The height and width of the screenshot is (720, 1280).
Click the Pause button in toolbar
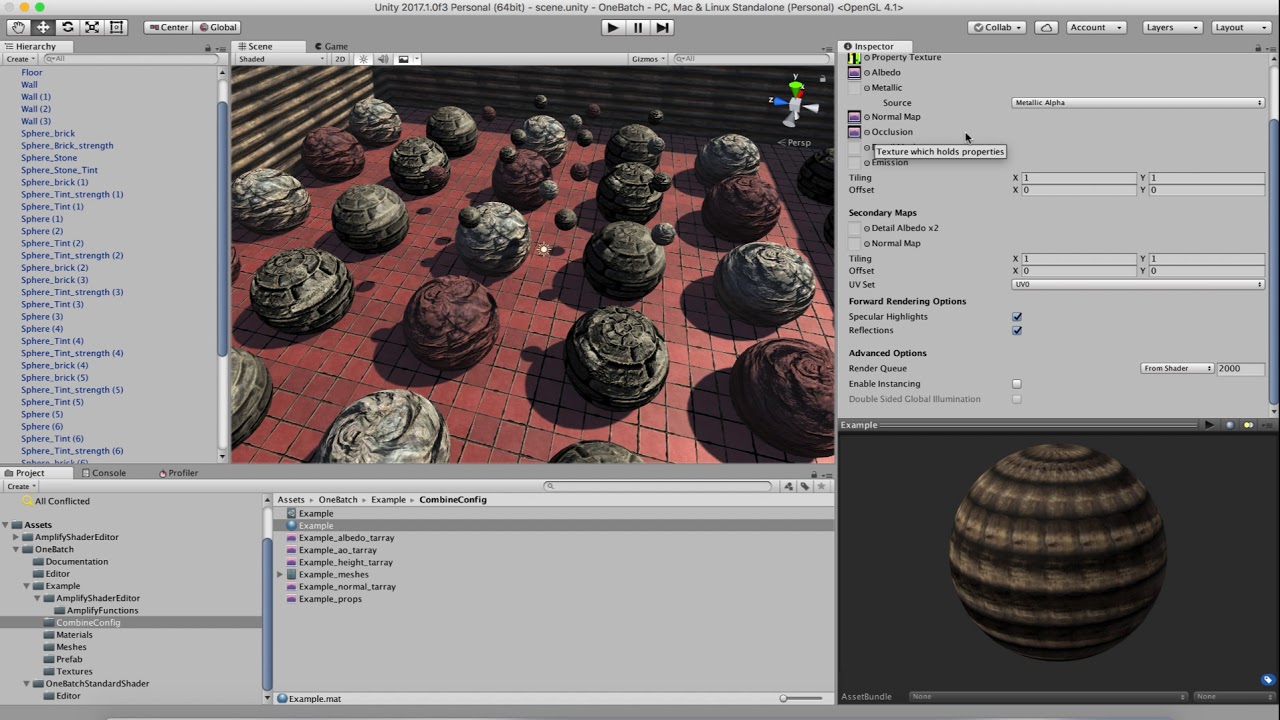[x=637, y=27]
